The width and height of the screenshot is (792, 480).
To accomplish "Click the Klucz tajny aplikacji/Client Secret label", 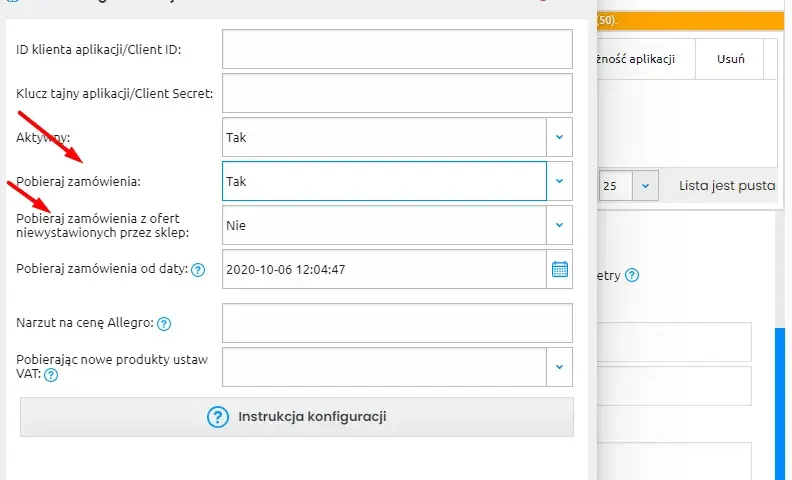I will pyautogui.click(x=115, y=93).
